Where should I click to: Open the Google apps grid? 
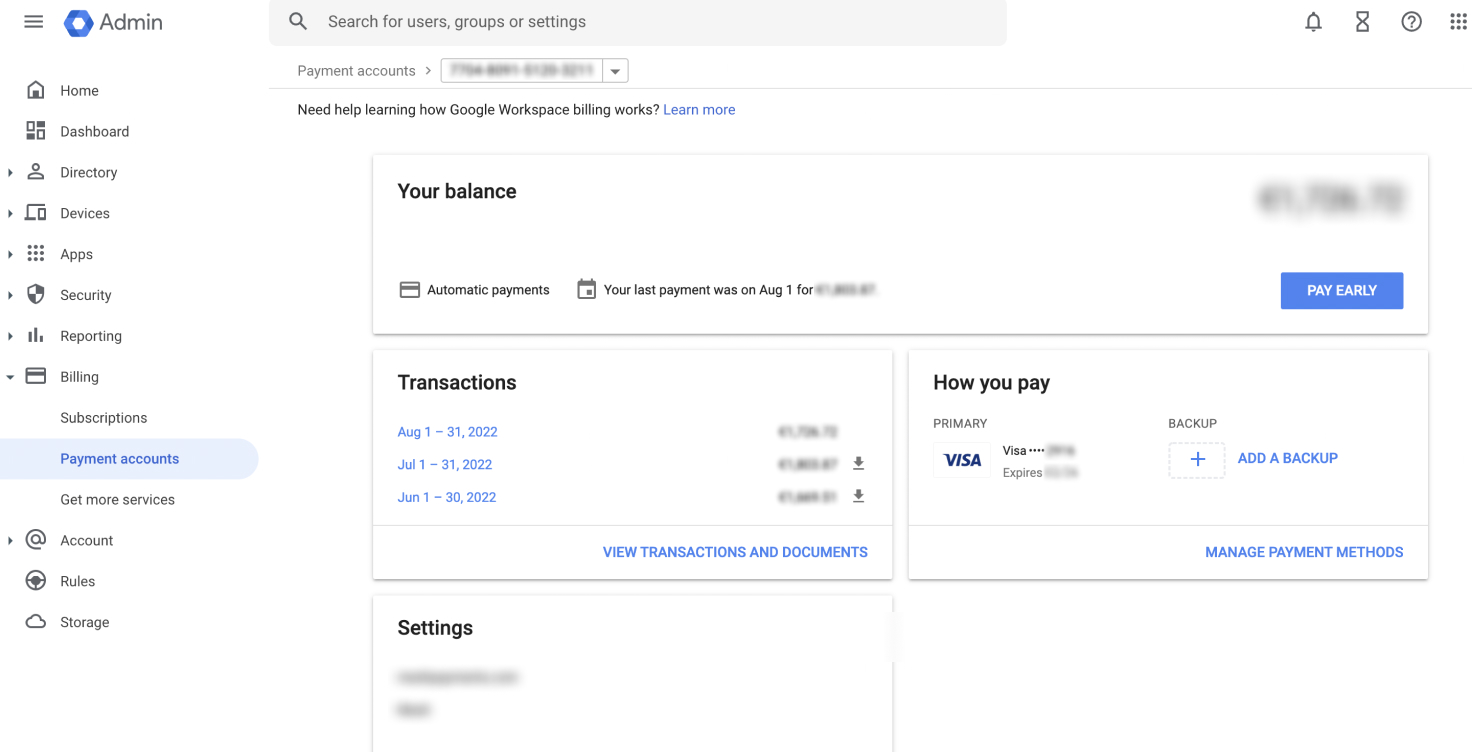pos(1458,22)
